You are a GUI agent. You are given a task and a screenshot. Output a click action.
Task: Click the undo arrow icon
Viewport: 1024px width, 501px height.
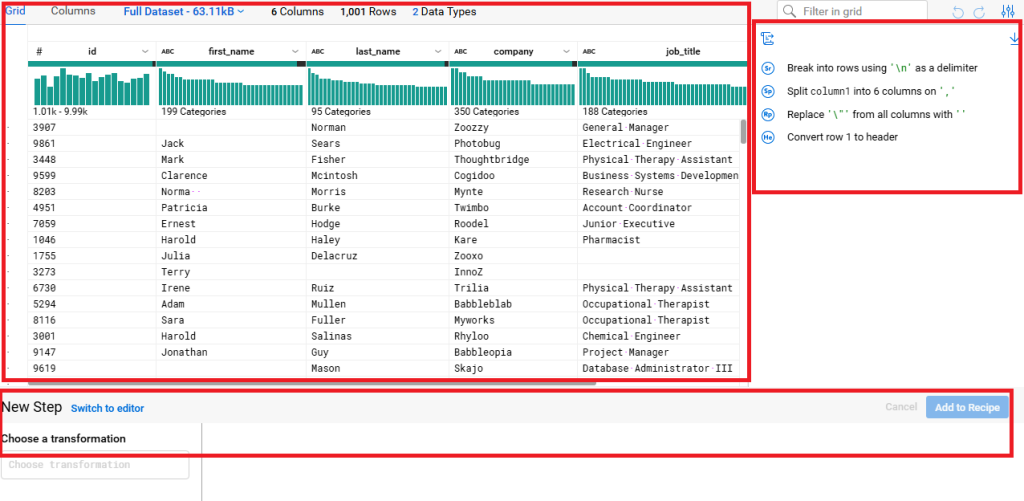[x=959, y=11]
